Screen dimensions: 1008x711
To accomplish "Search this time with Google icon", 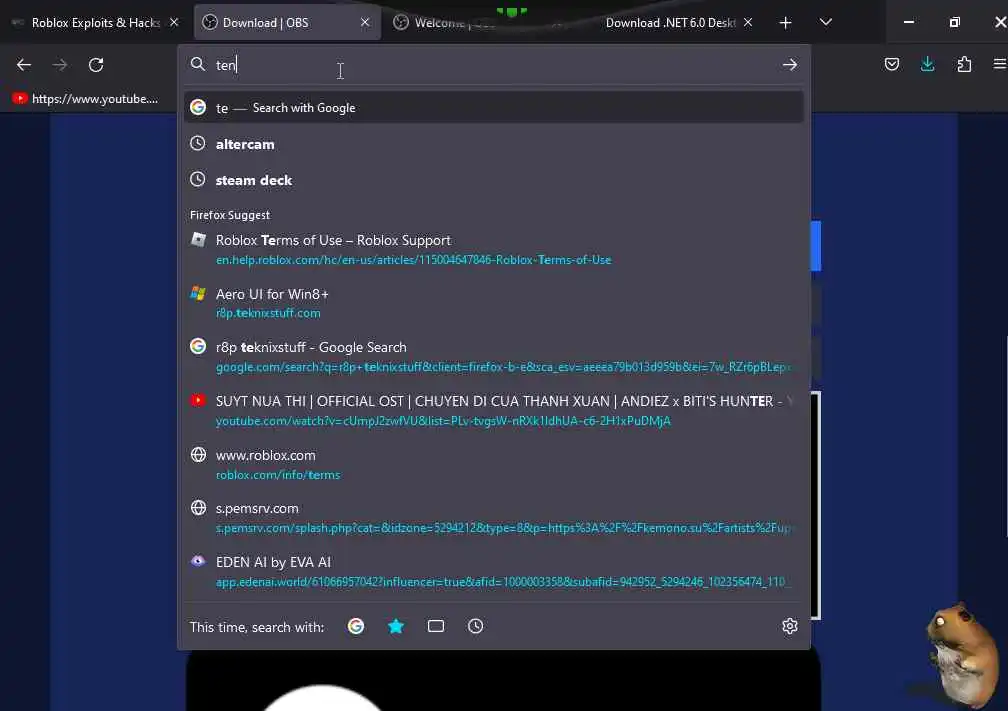I will pos(356,626).
